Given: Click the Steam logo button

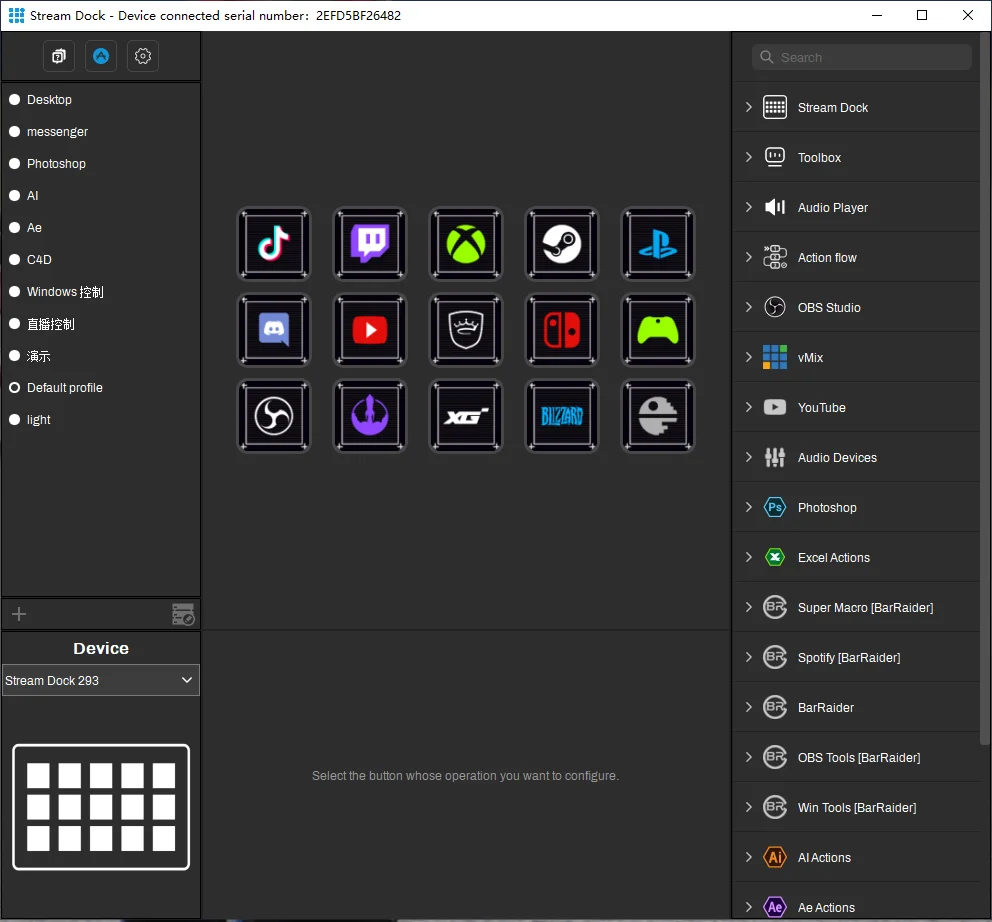Looking at the screenshot, I should pos(561,244).
